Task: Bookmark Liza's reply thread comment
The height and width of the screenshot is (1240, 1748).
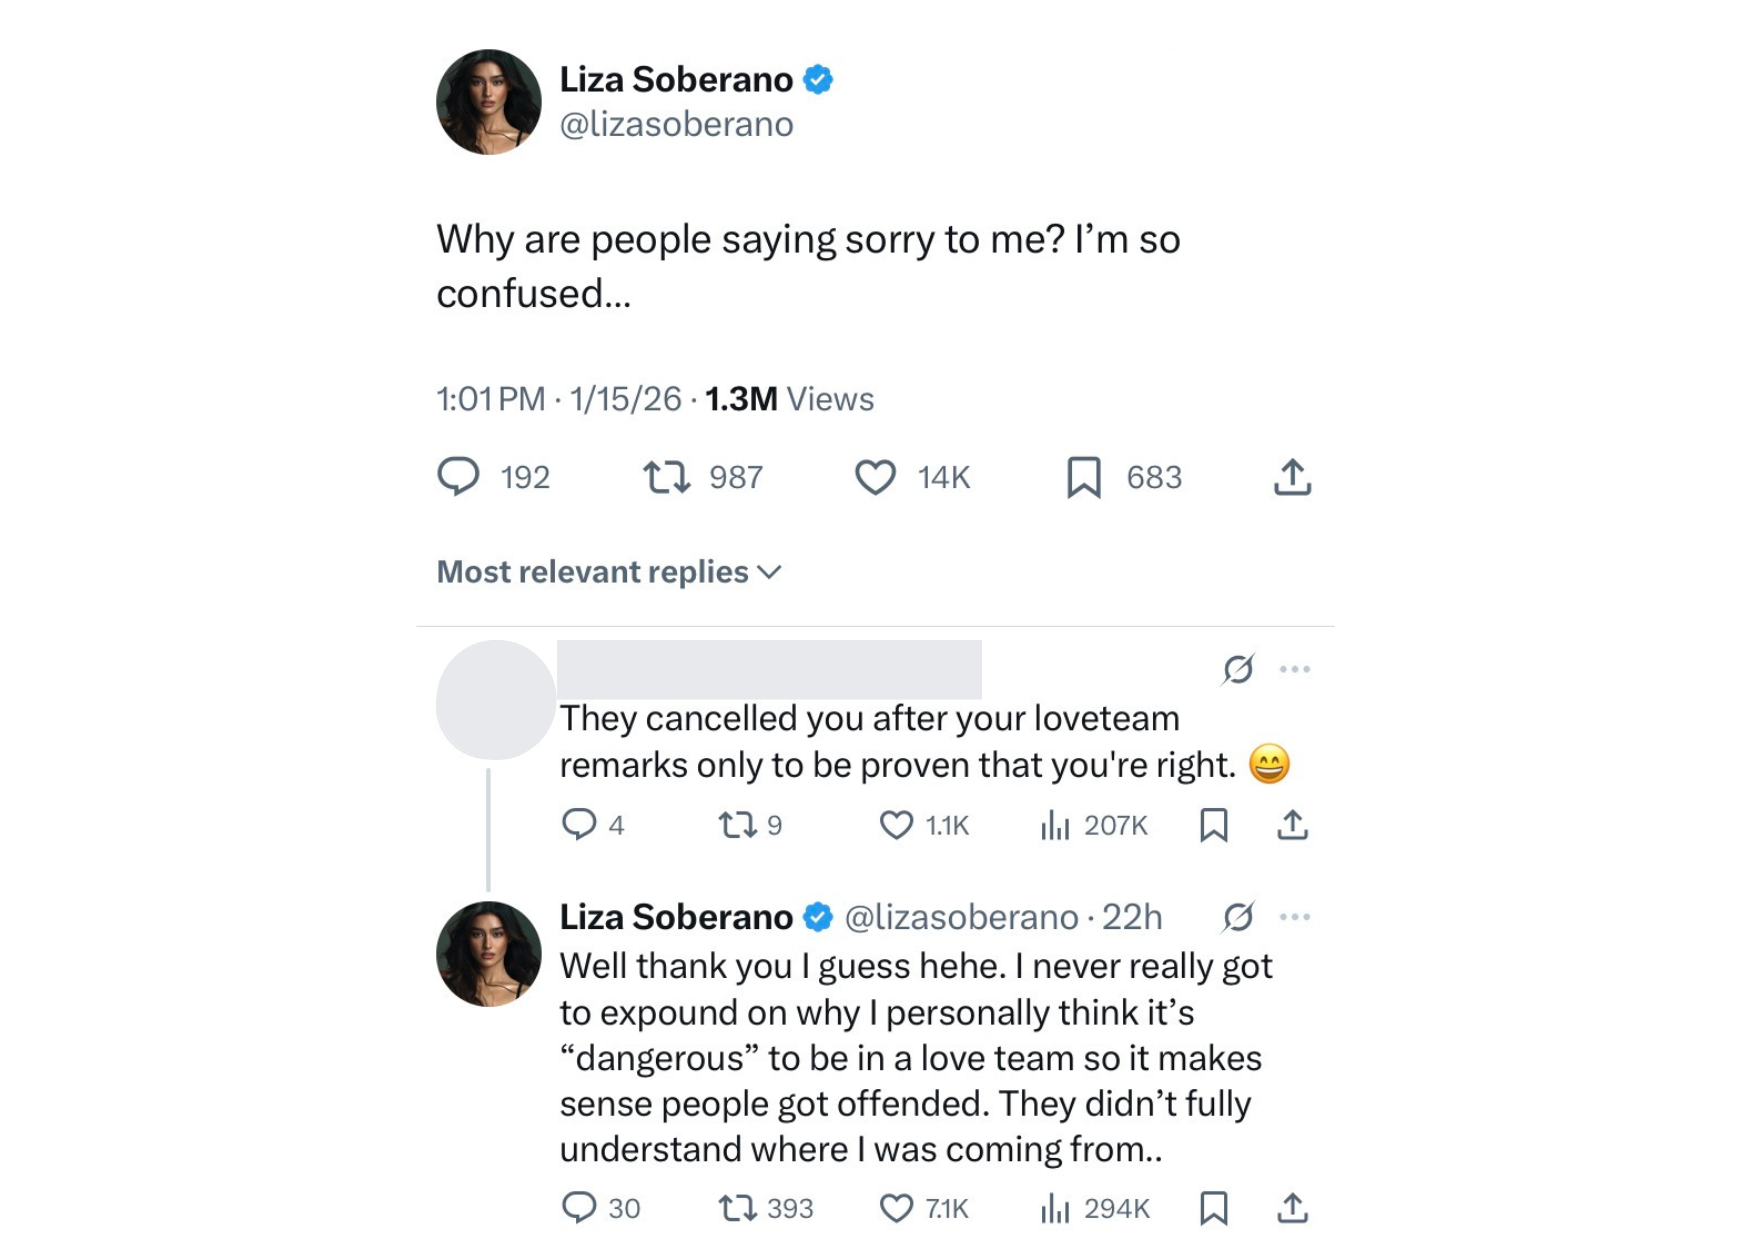Action: point(1215,1207)
